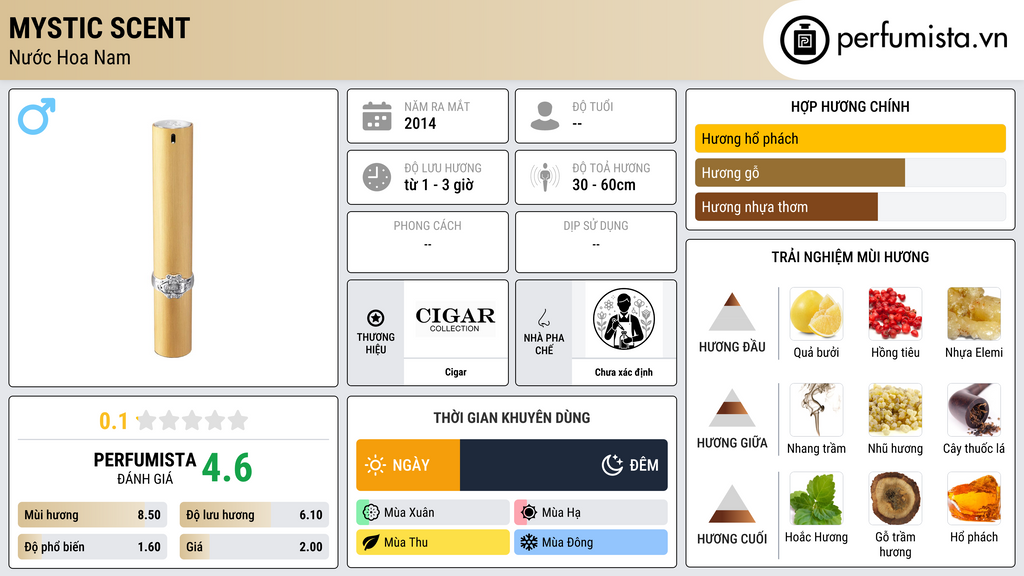Click the gold perfume bottle image
This screenshot has width=1024, height=576.
(x=173, y=238)
